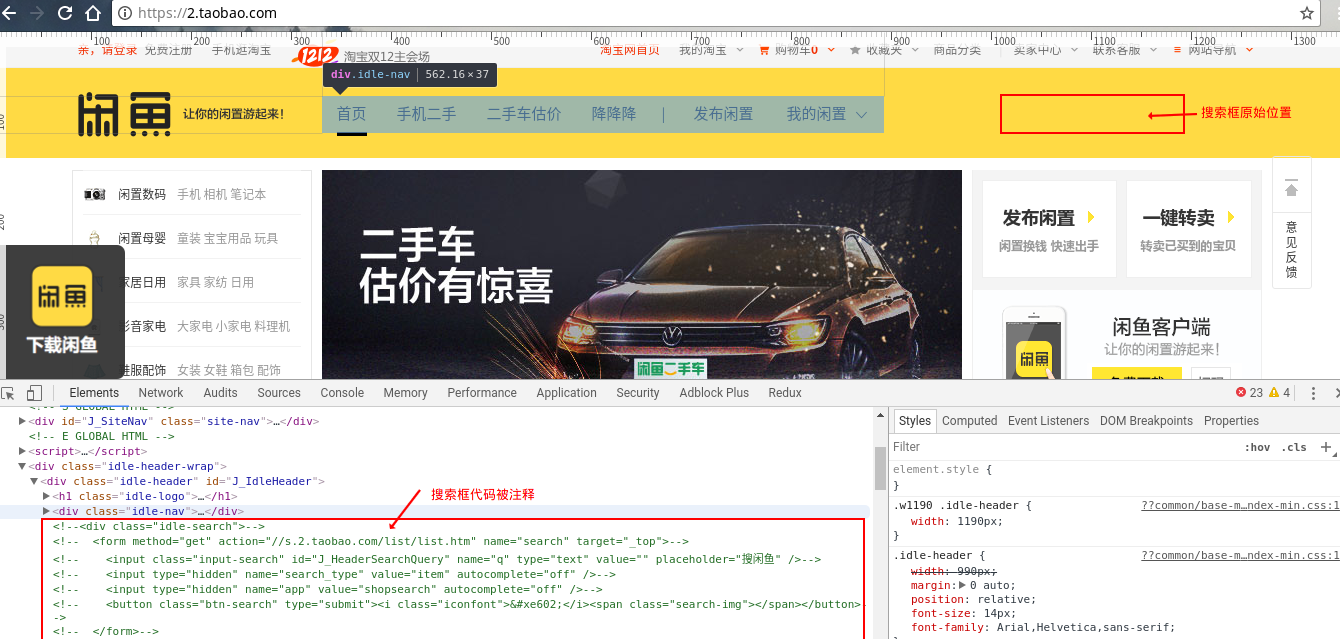The width and height of the screenshot is (1340, 639).
Task: Toggle the :hov element state pane
Action: [x=1260, y=446]
